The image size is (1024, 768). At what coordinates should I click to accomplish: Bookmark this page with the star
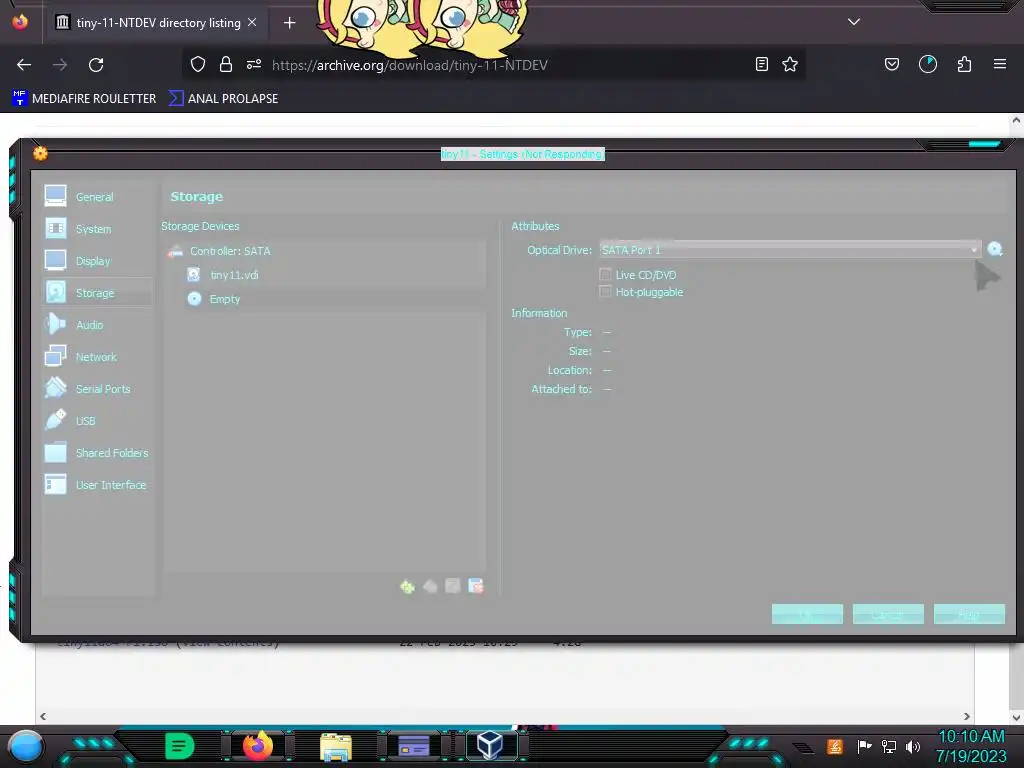click(x=790, y=64)
